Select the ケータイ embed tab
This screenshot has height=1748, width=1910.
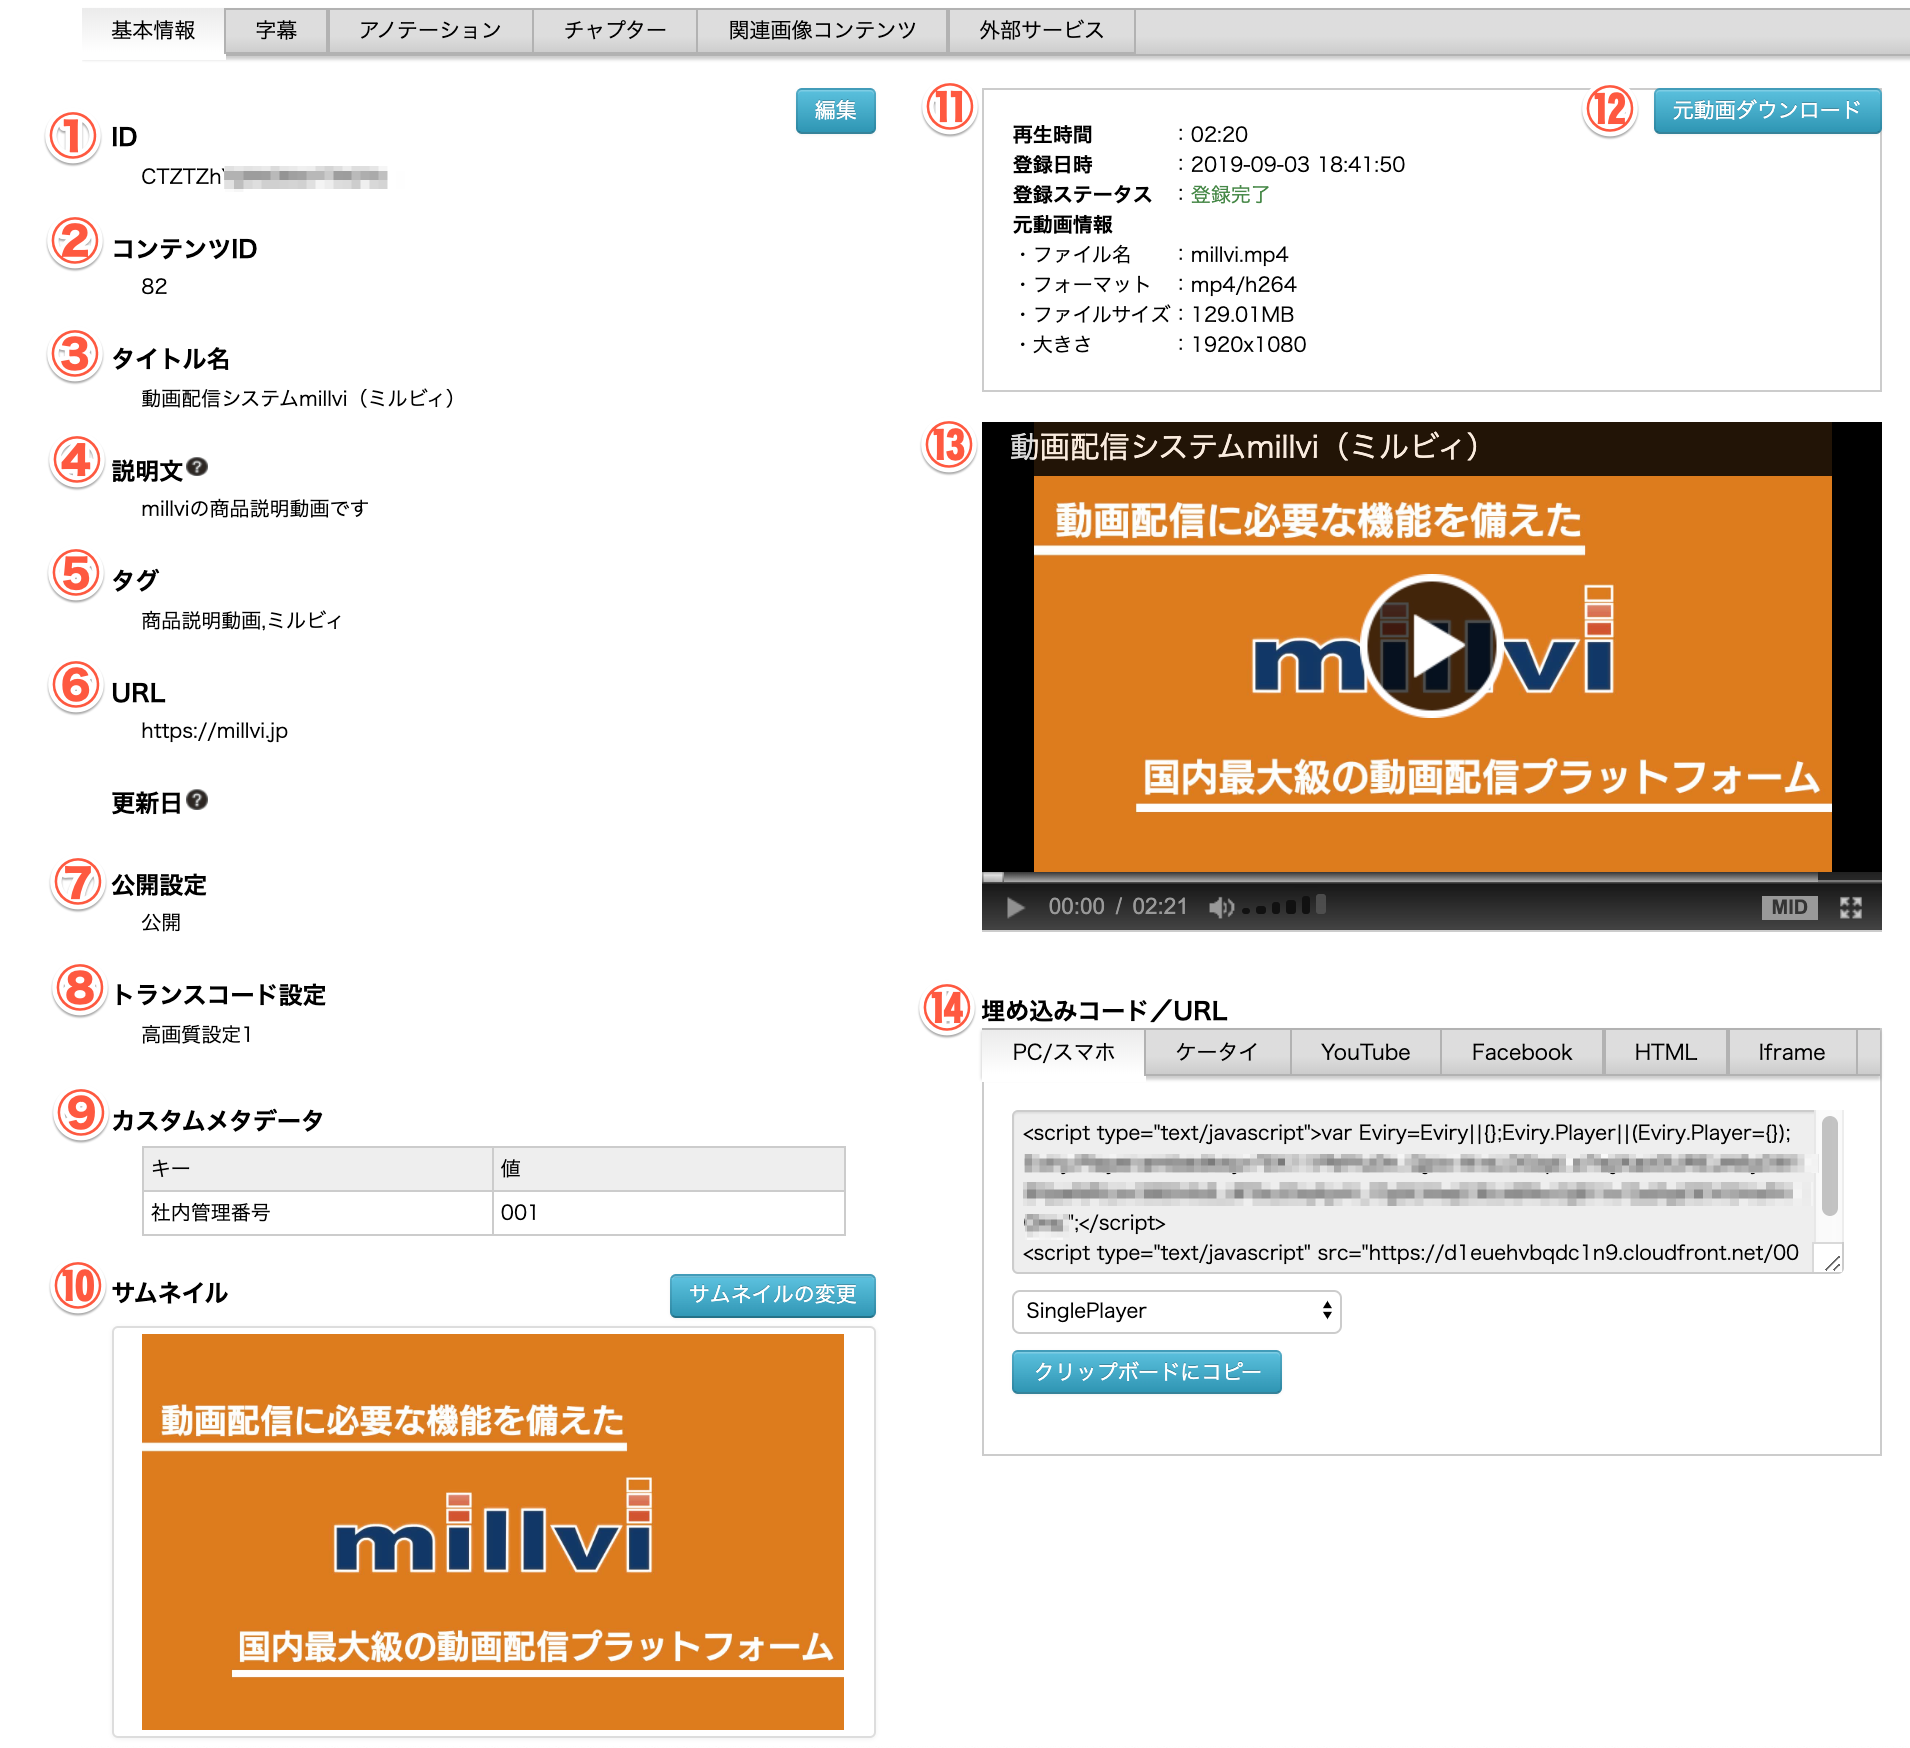(x=1217, y=1052)
